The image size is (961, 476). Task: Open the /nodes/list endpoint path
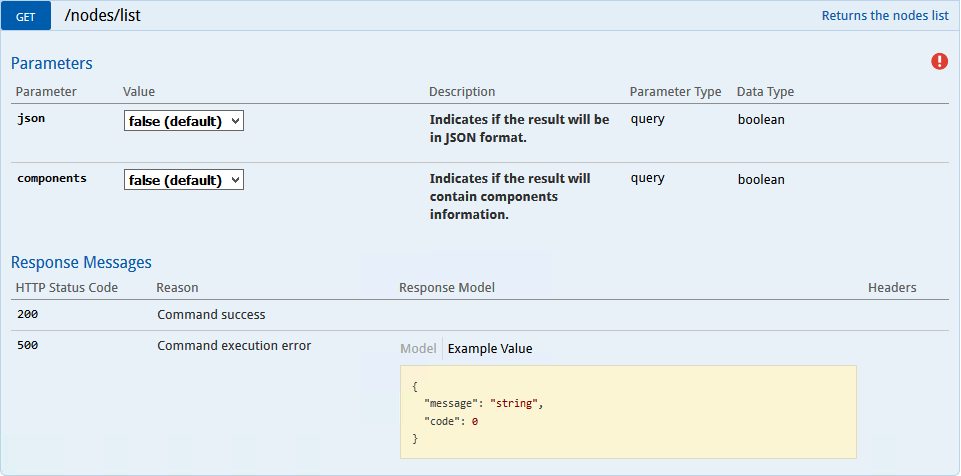point(102,15)
